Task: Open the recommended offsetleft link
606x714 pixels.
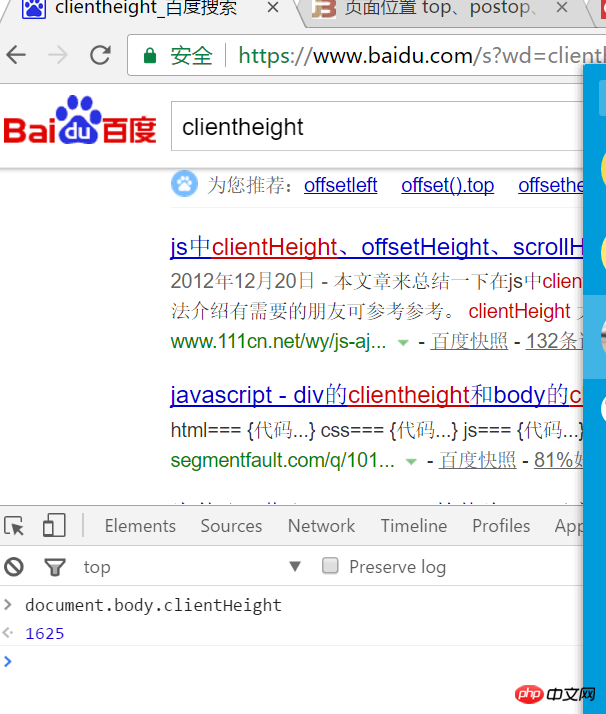Action: (341, 185)
